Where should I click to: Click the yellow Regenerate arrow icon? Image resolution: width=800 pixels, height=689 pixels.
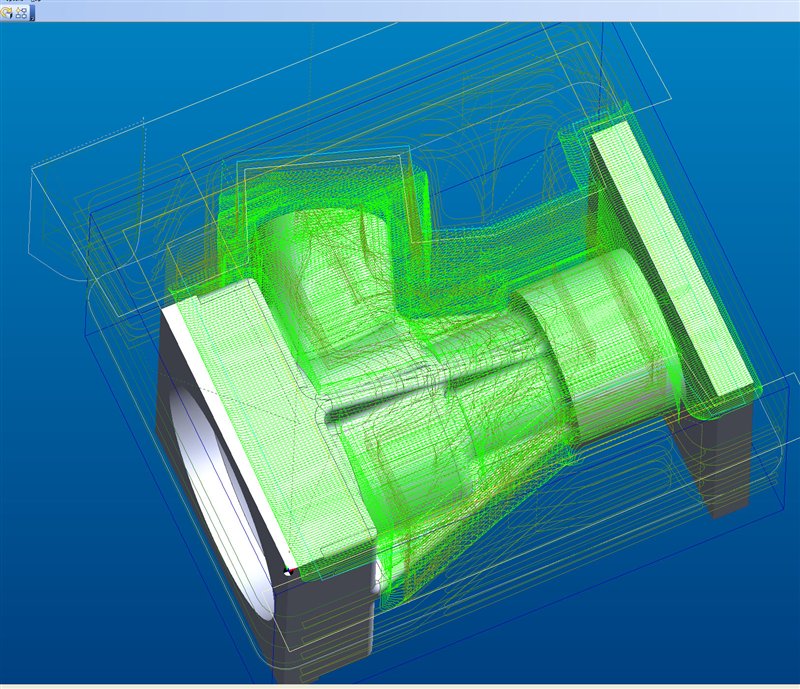coord(7,13)
